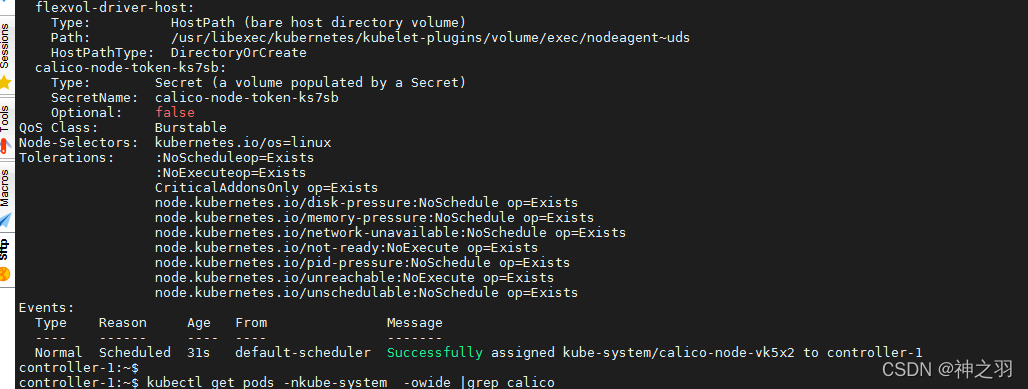The image size is (1028, 389).
Task: Click the red 'false' Optional value
Action: tap(174, 113)
